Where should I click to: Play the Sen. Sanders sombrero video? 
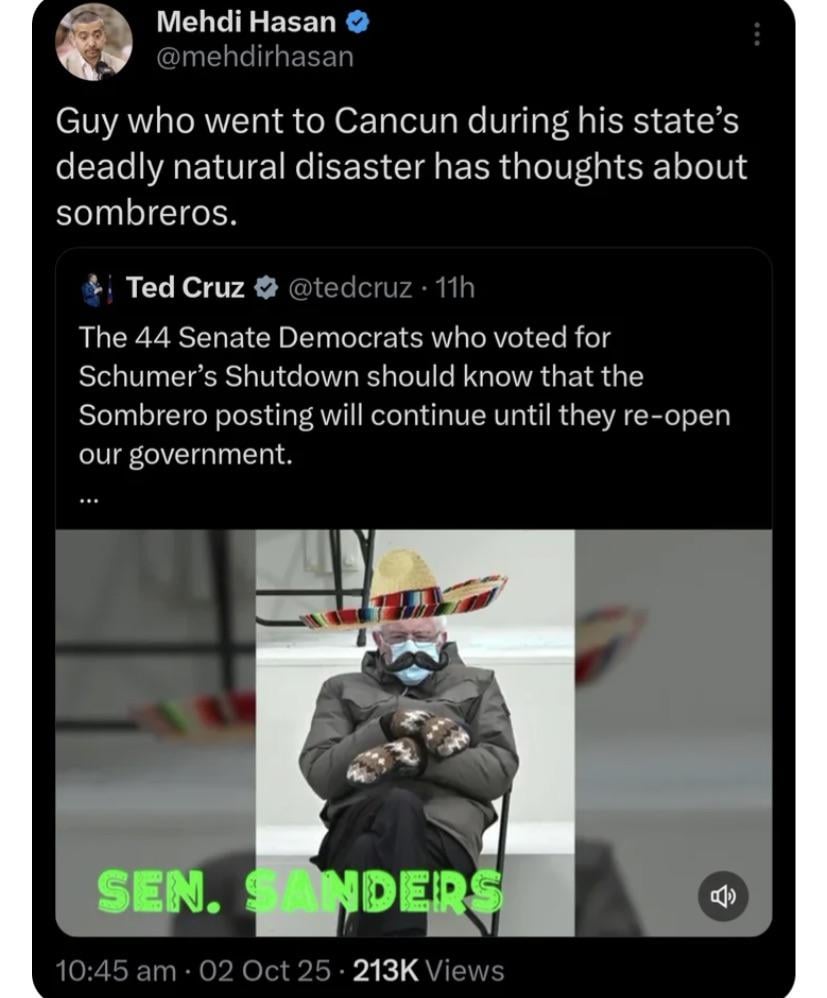[x=414, y=733]
